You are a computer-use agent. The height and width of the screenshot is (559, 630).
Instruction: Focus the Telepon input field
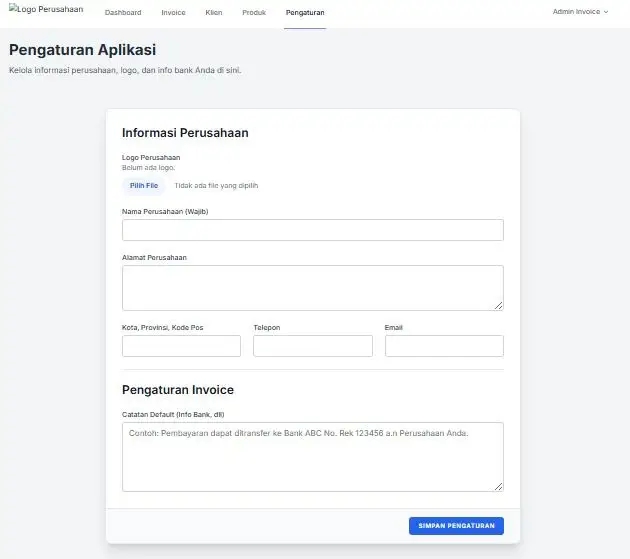[x=313, y=346]
